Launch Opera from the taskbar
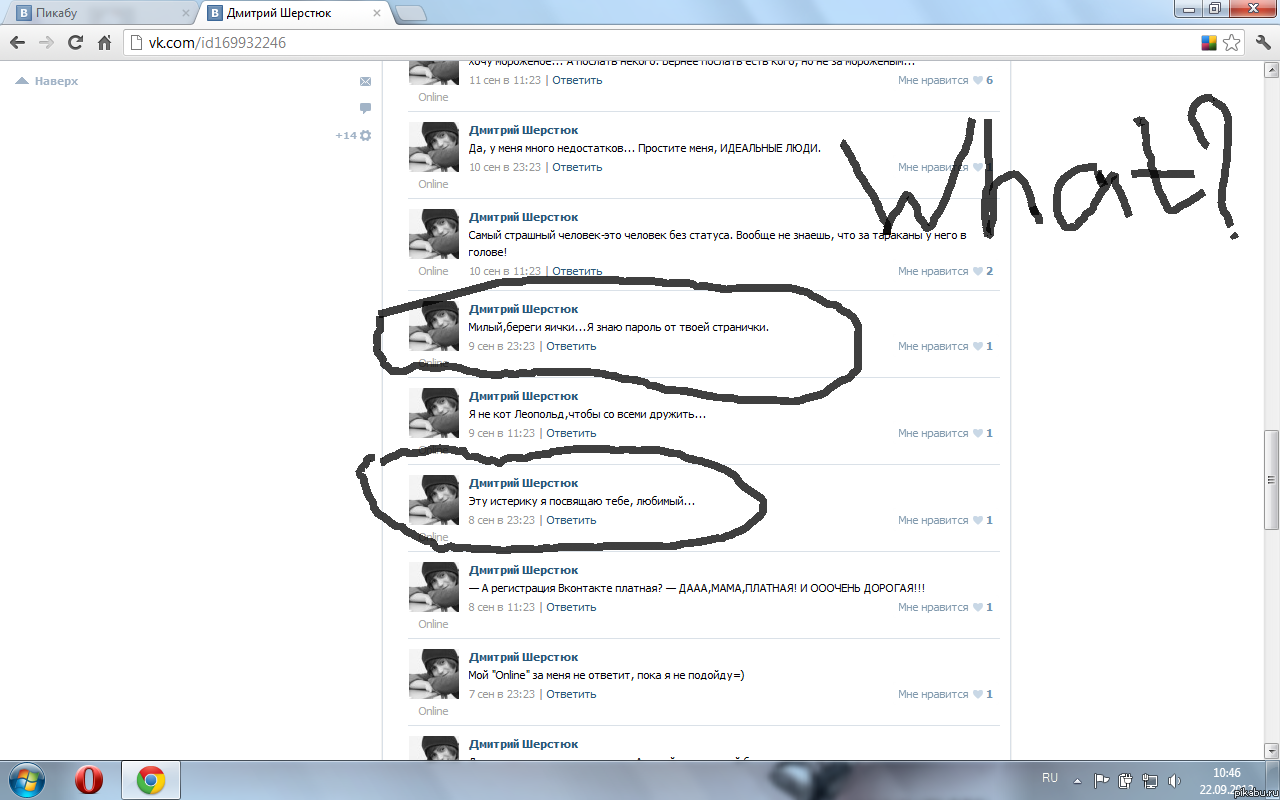 coord(89,779)
